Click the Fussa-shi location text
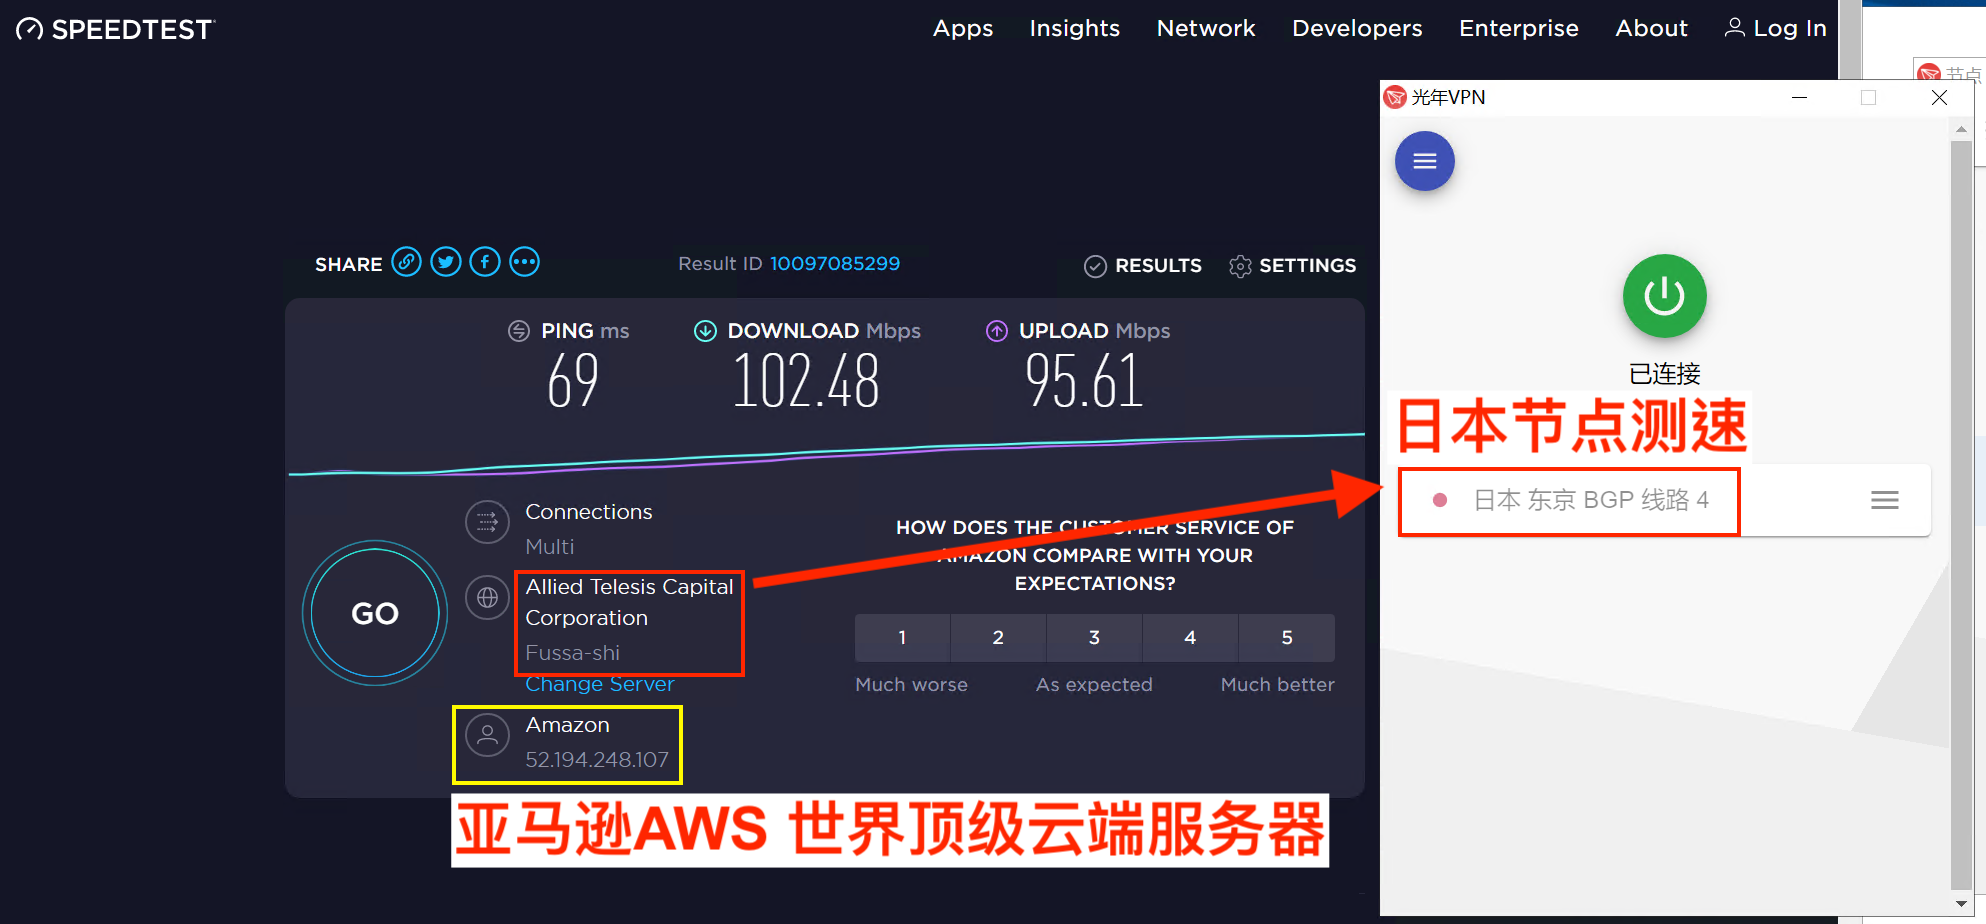This screenshot has height=924, width=1986. coord(573,653)
